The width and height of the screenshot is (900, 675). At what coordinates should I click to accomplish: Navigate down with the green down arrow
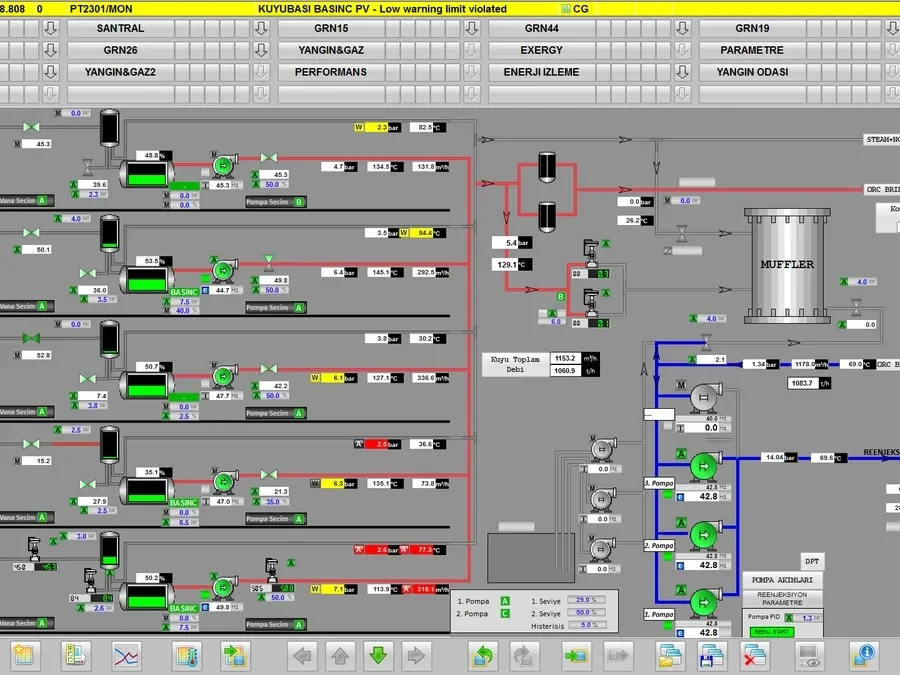(x=378, y=655)
